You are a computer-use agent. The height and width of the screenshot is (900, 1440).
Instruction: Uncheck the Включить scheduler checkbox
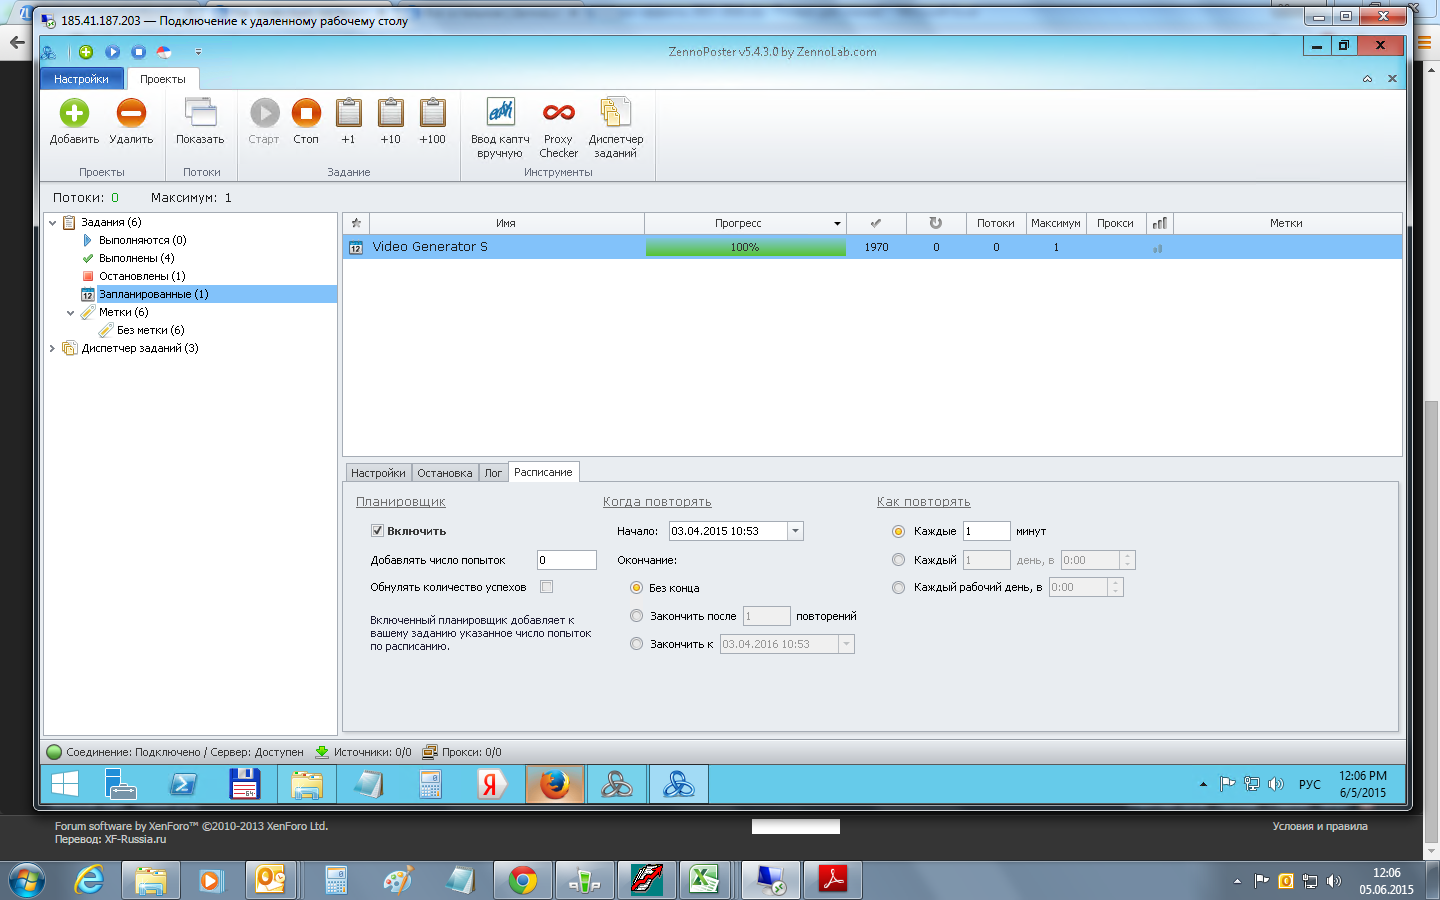coord(377,531)
